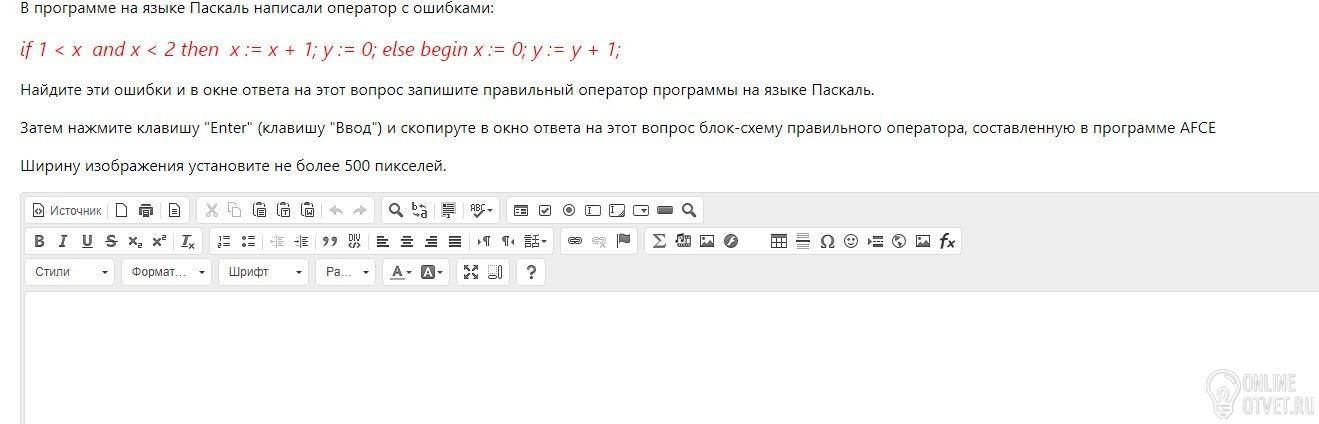The image size is (1319, 424).
Task: Paste from Word icon
Action: point(307,210)
